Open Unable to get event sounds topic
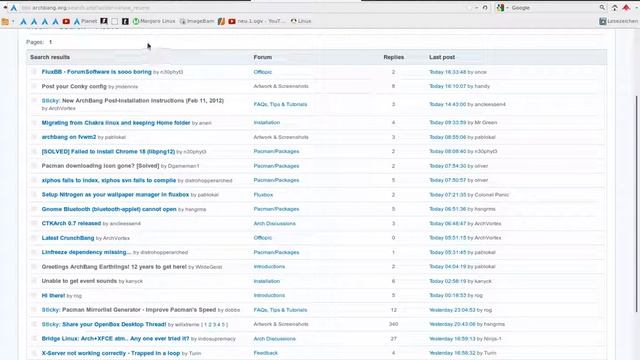640x360 pixels. pyautogui.click(x=79, y=281)
